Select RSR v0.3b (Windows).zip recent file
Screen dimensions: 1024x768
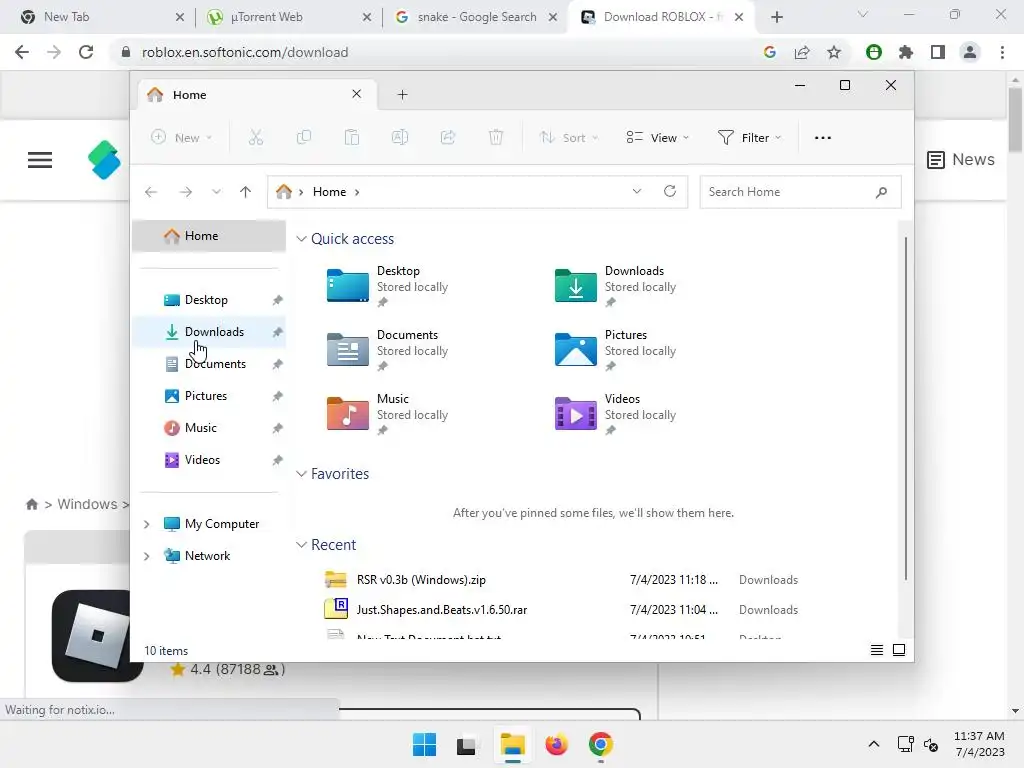pyautogui.click(x=421, y=580)
